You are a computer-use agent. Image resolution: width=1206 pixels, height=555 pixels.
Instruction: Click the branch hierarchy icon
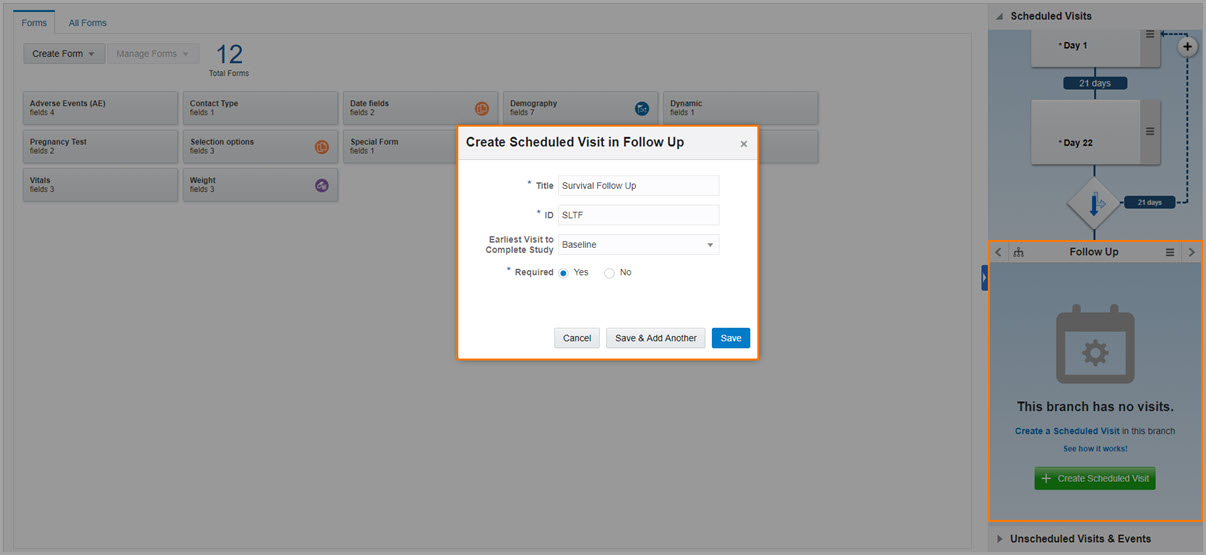tap(1018, 252)
